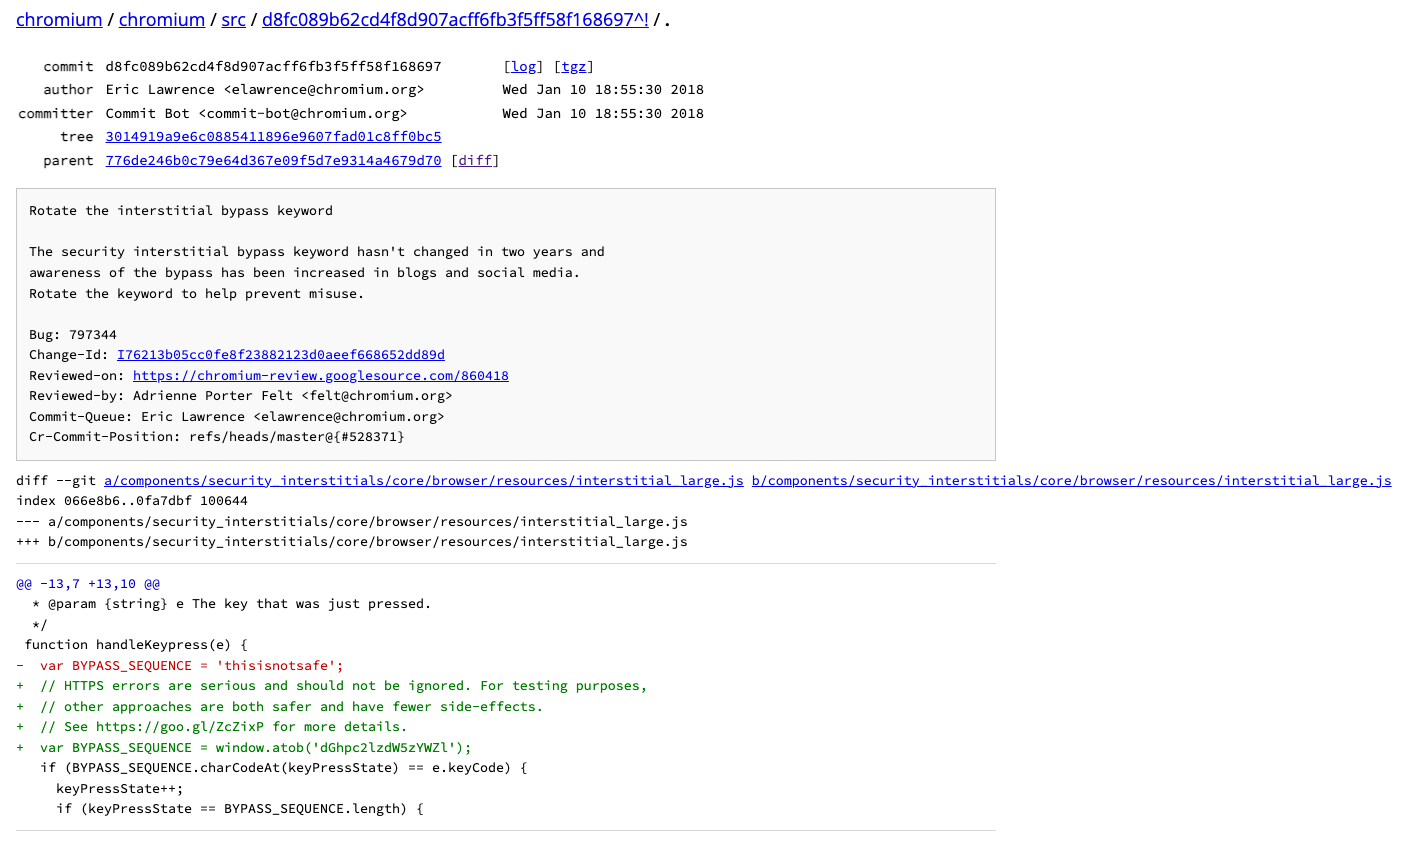Download the tgz archive link
The width and height of the screenshot is (1410, 845).
pos(574,67)
